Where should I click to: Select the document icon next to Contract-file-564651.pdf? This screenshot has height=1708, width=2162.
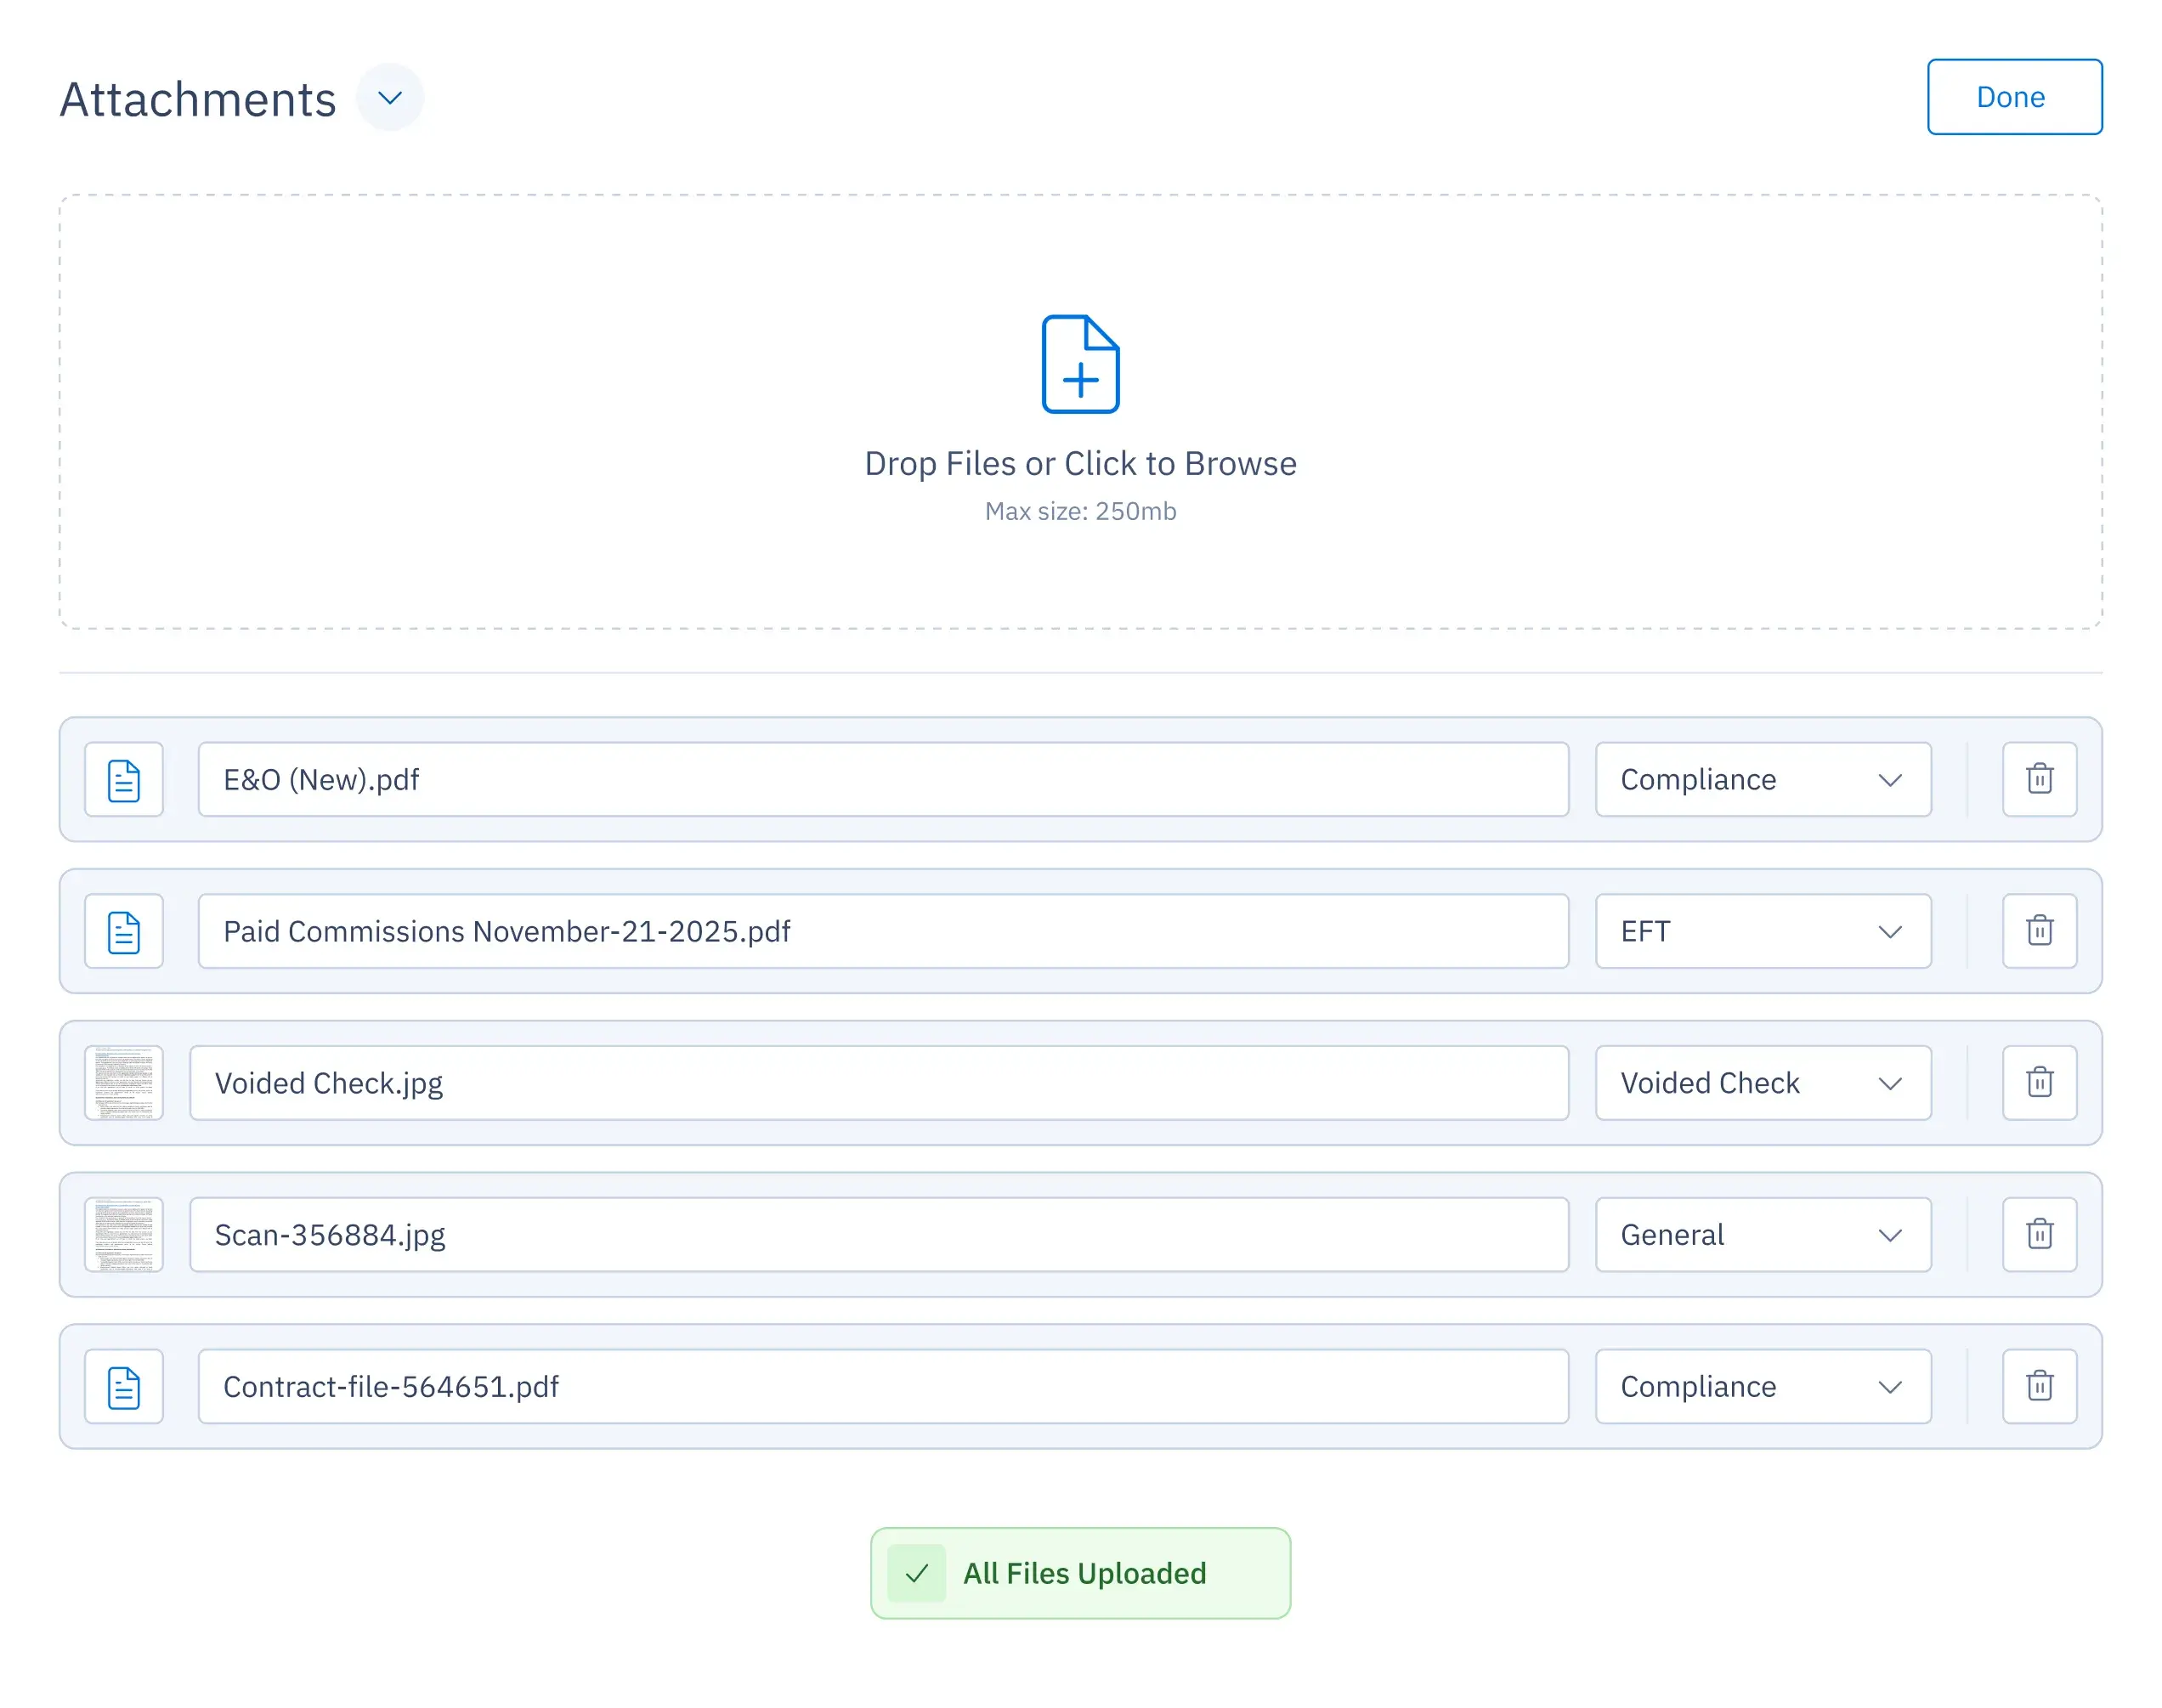pyautogui.click(x=123, y=1386)
